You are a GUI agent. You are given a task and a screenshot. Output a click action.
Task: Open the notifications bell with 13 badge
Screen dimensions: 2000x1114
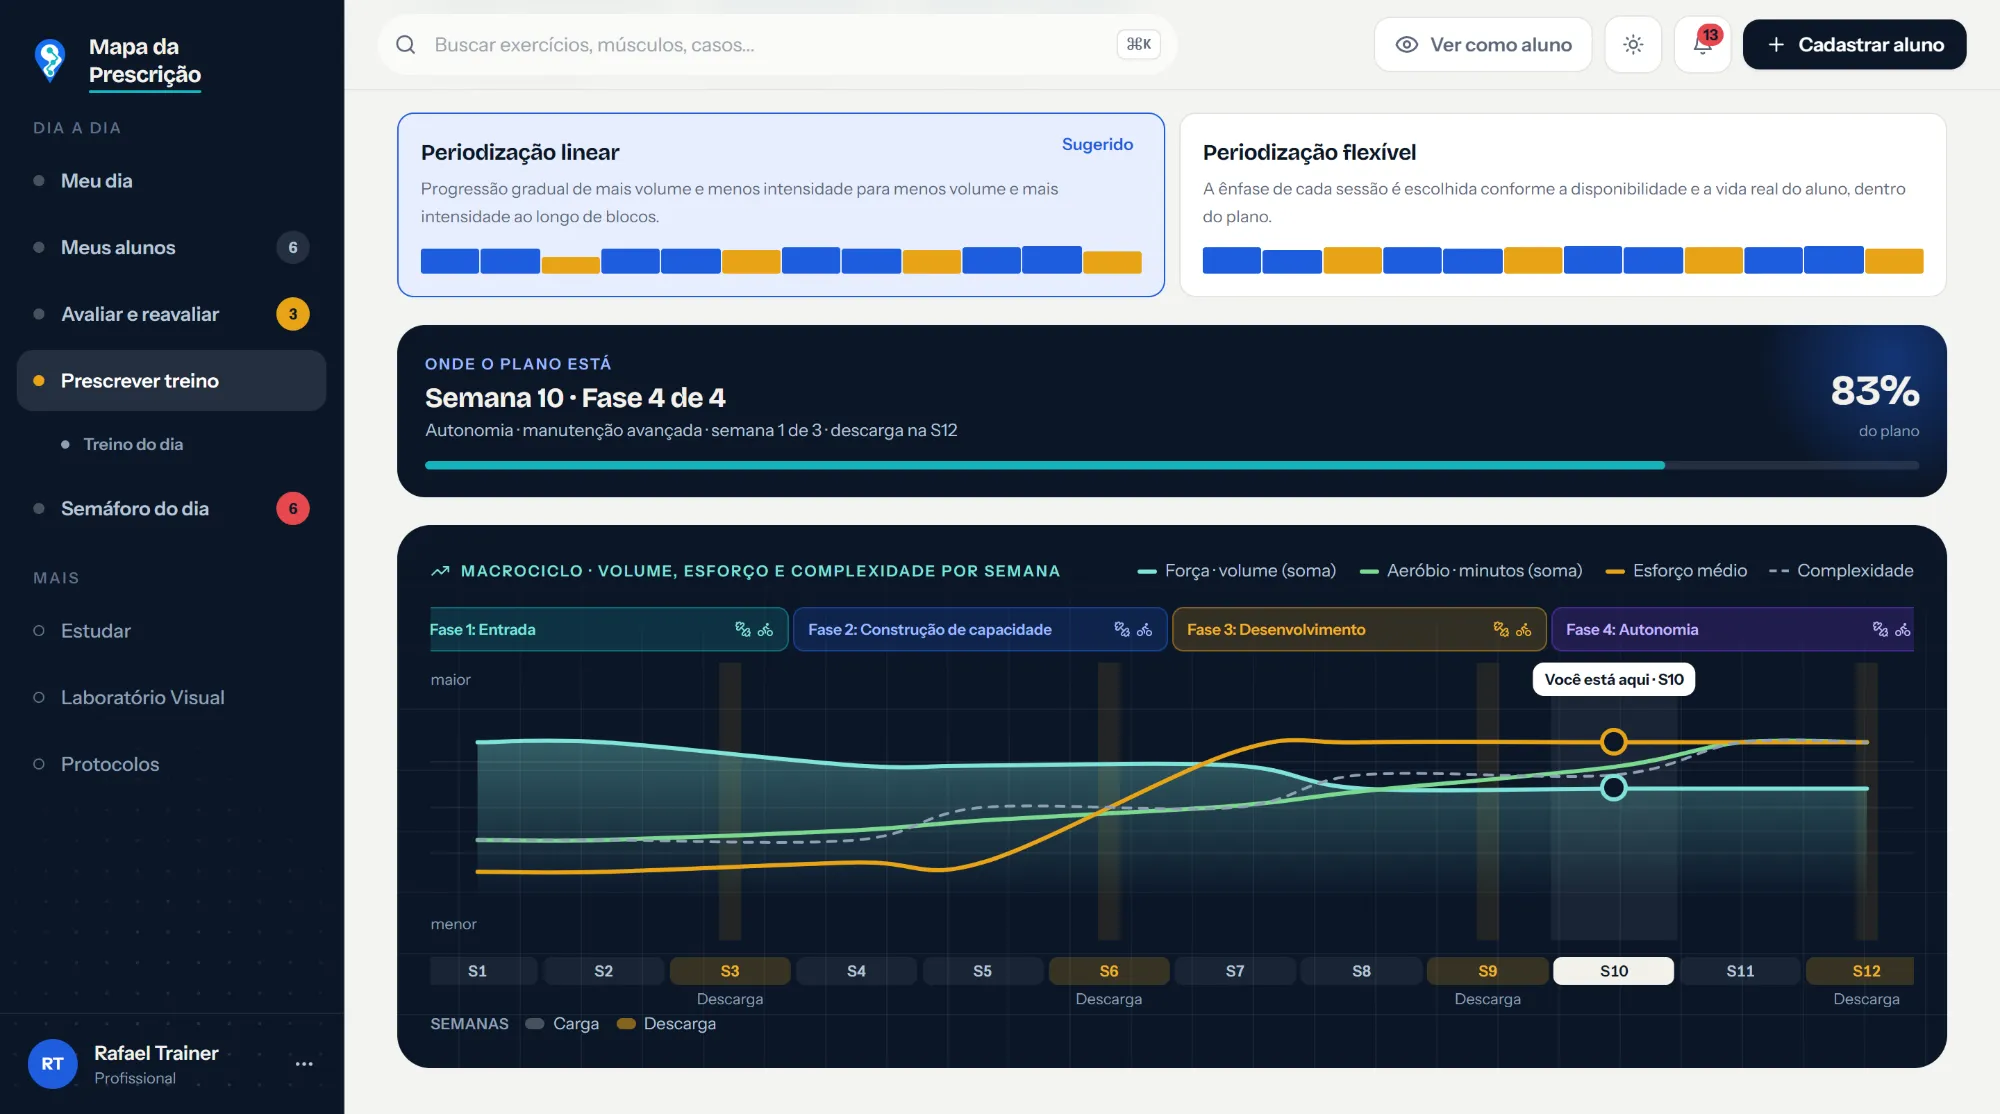(x=1702, y=44)
